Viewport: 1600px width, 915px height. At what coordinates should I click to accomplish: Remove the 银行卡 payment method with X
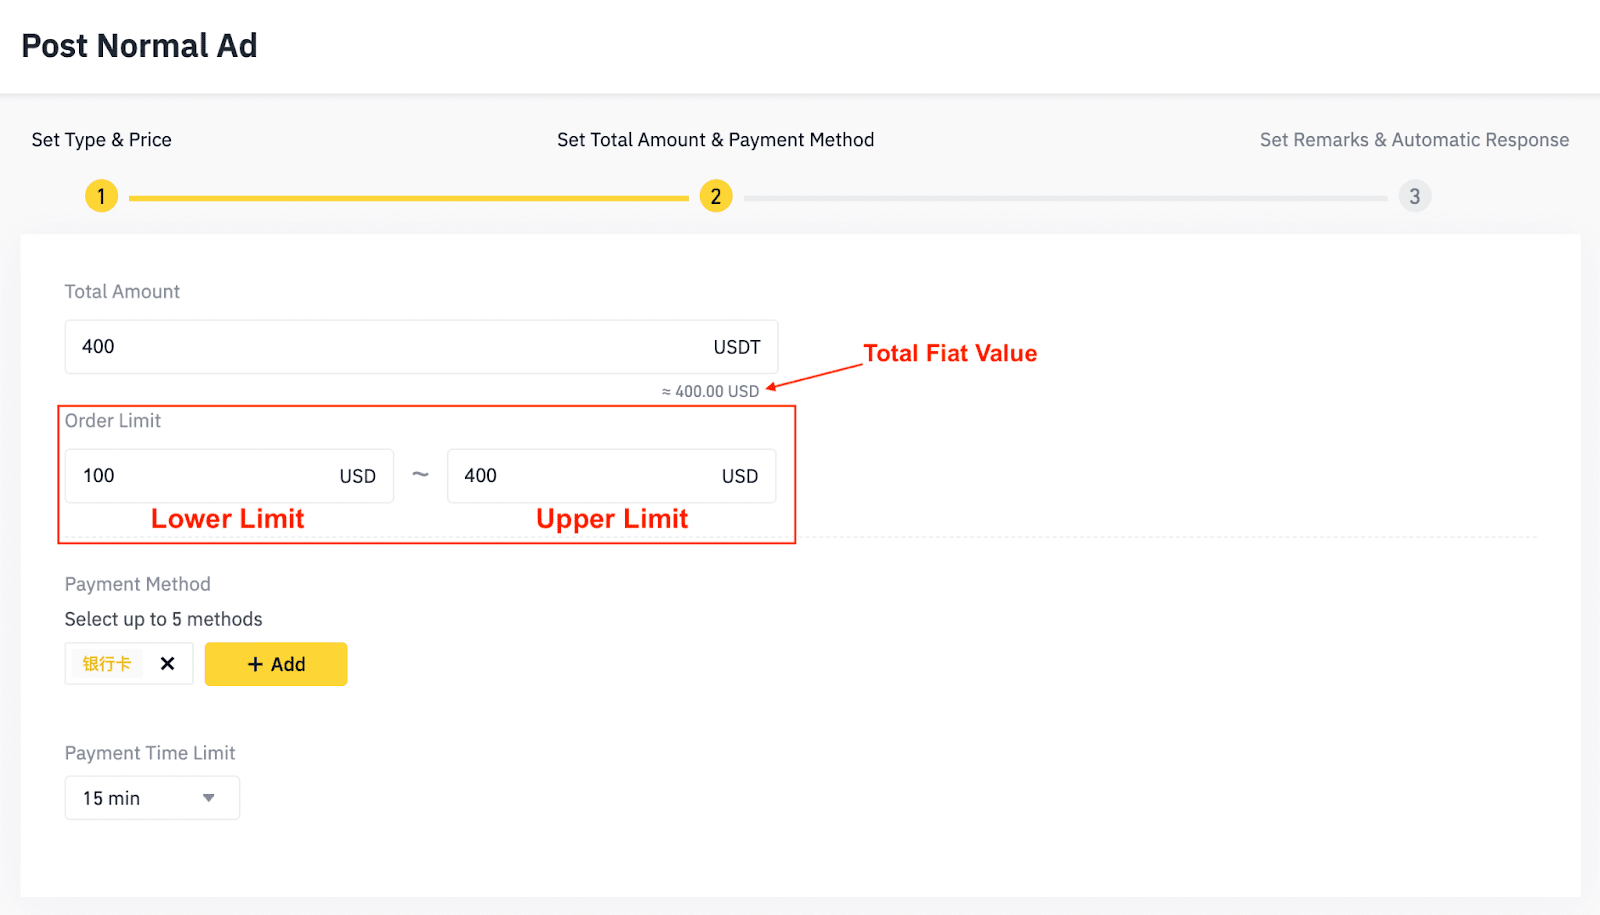coord(167,664)
